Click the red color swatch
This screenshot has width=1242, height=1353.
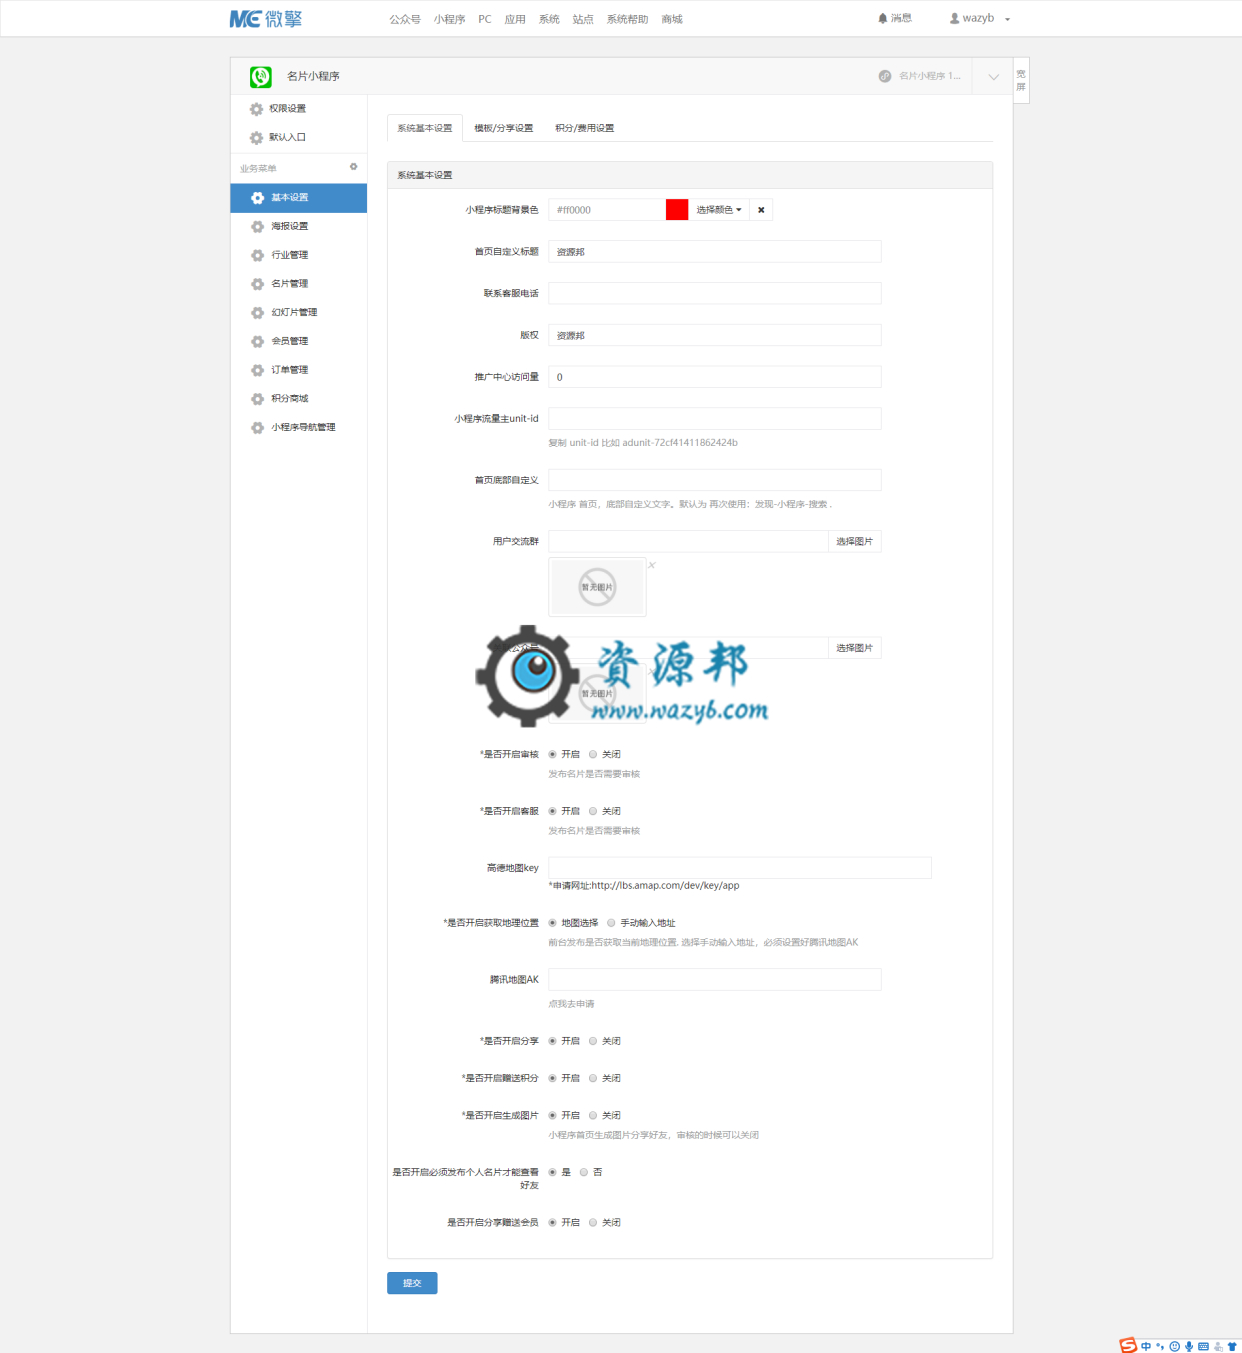677,210
